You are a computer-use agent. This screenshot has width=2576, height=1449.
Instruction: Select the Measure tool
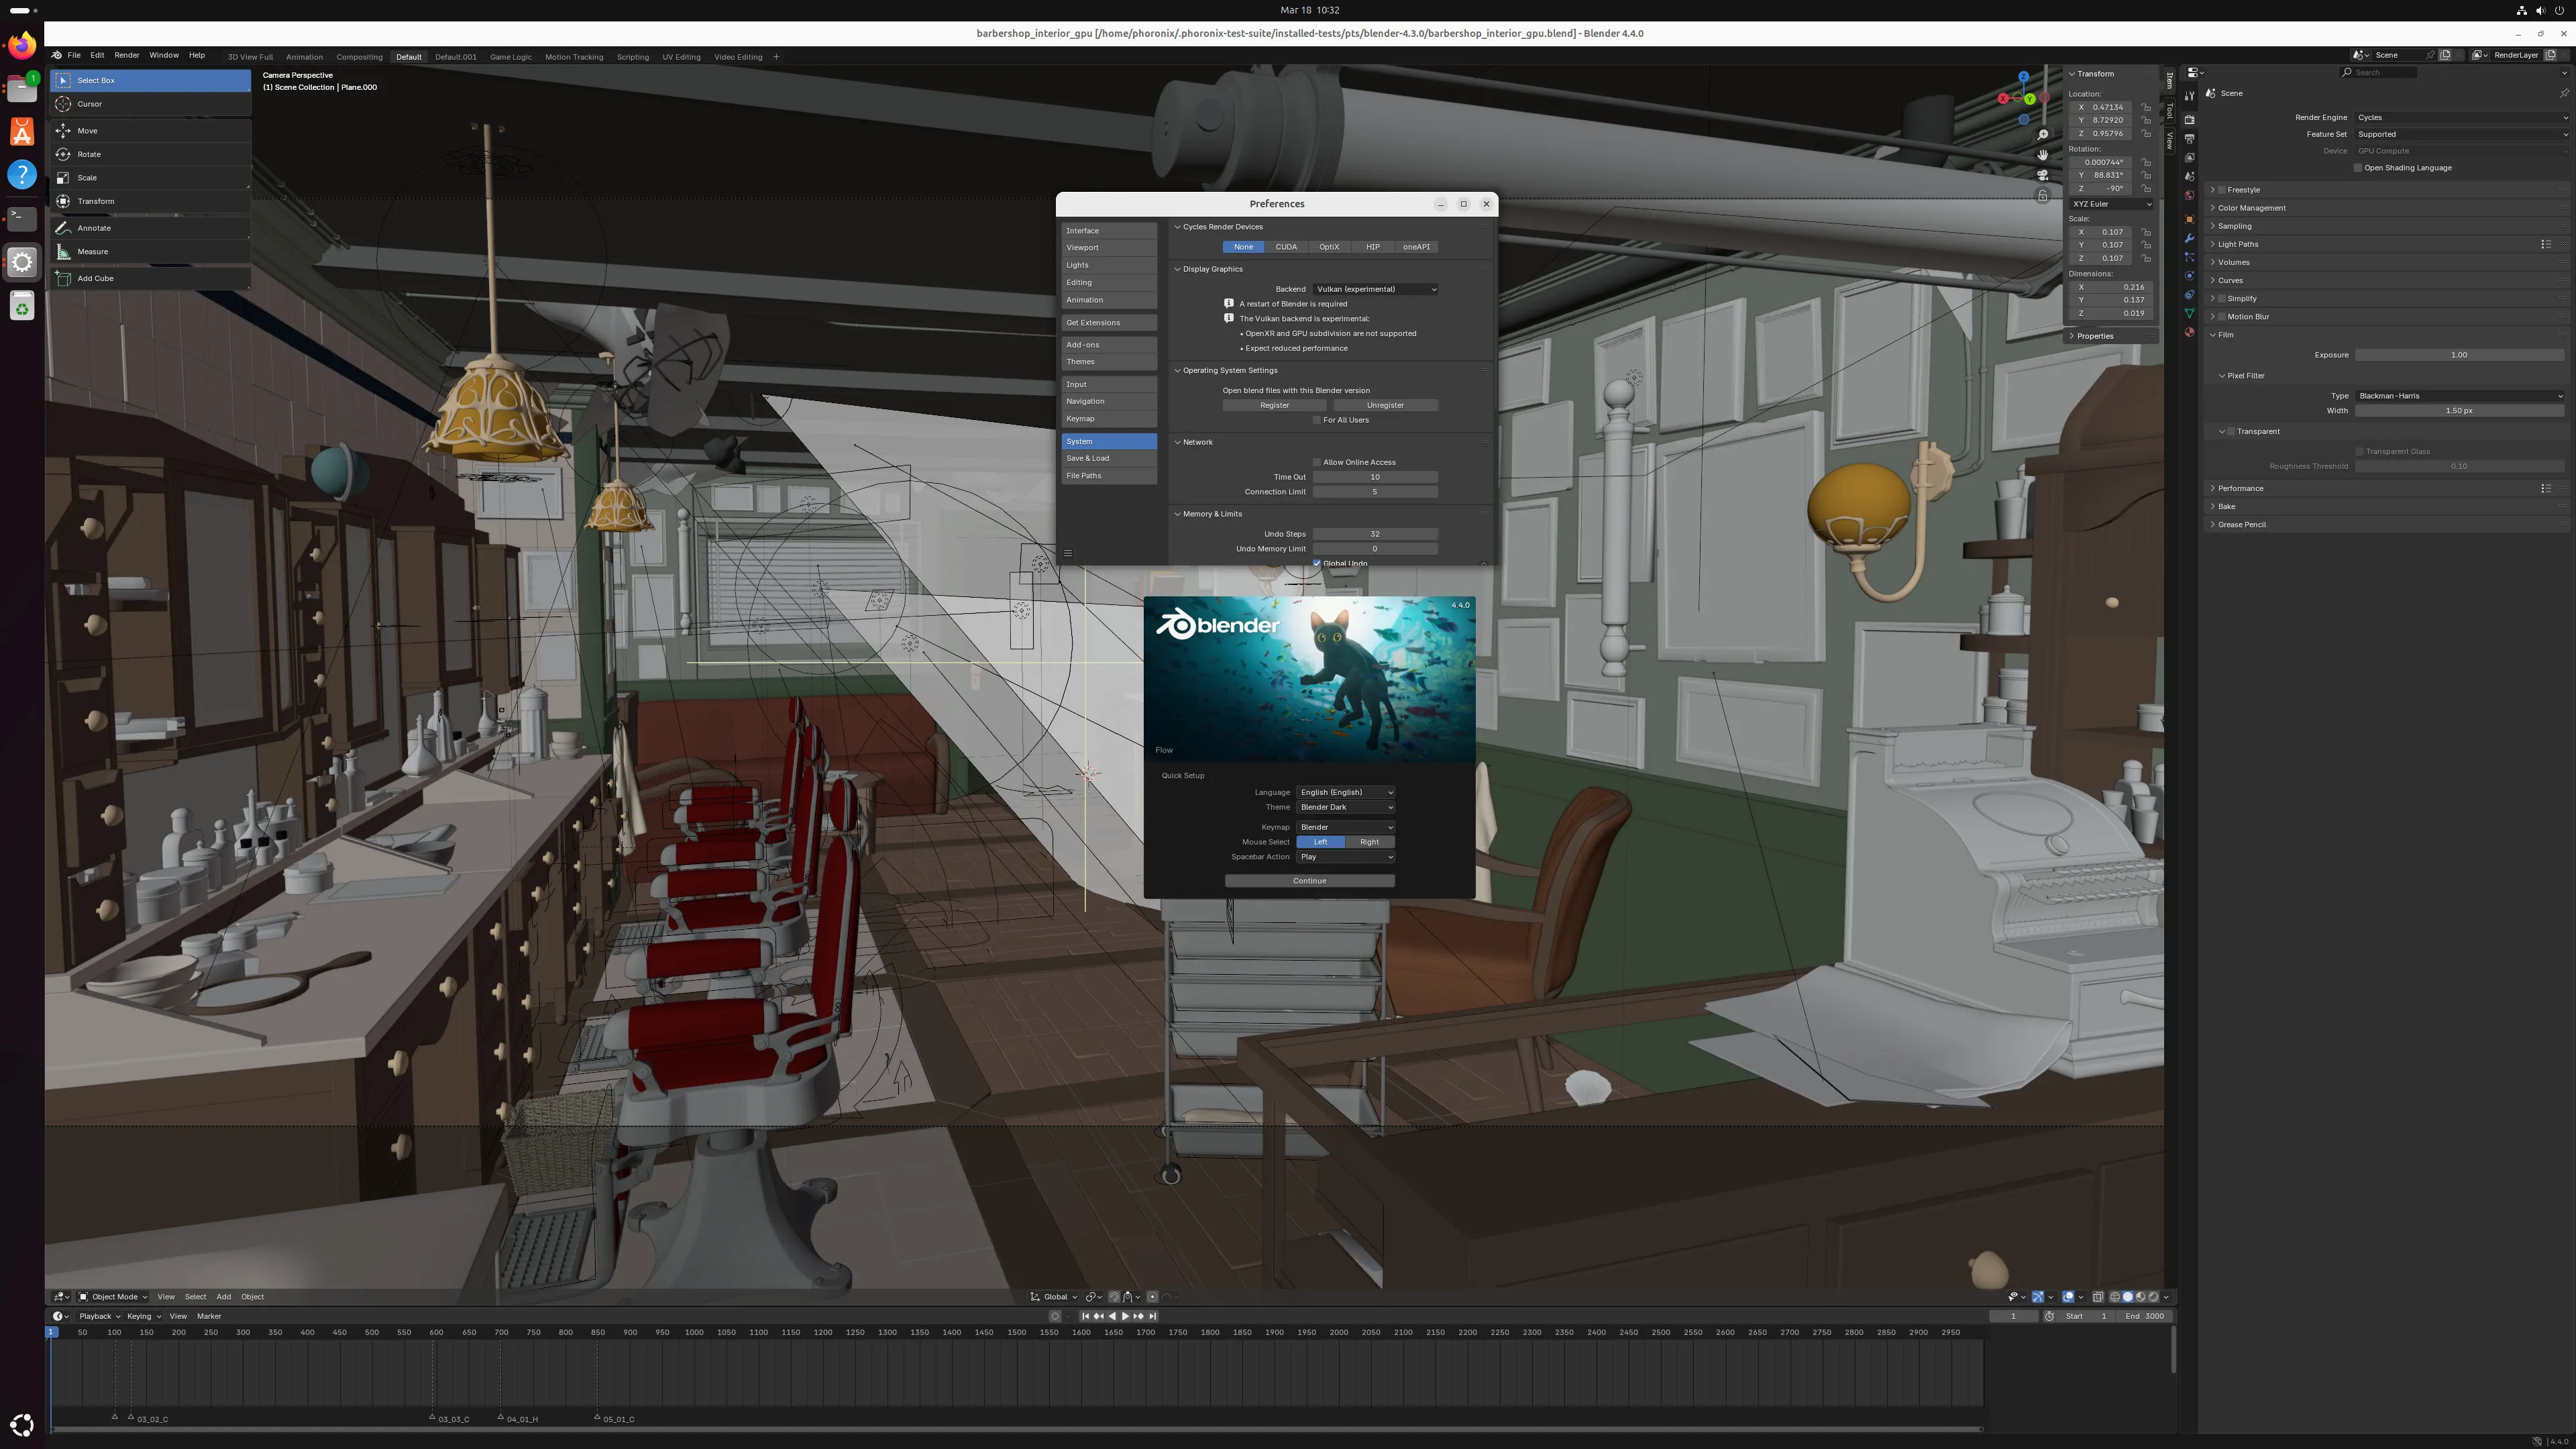92,252
